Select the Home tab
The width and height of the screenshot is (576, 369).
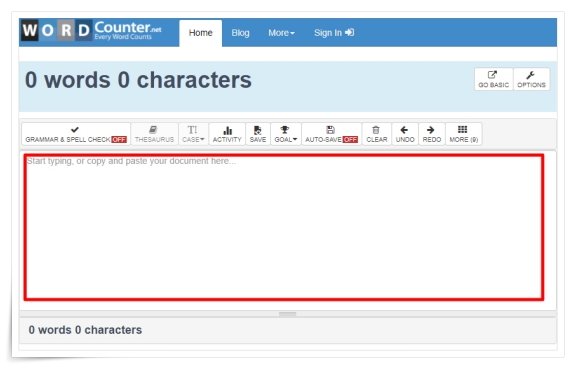pos(201,33)
